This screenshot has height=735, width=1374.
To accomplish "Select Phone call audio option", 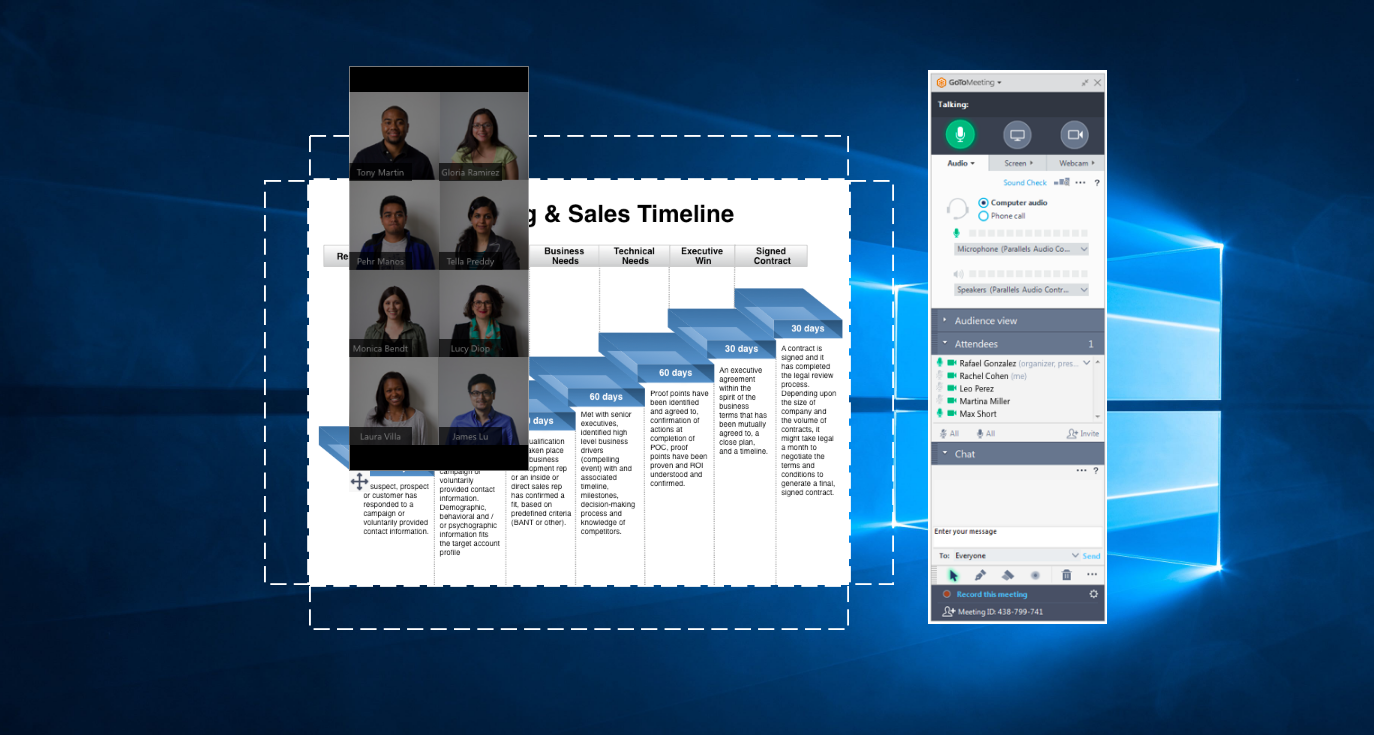I will click(1002, 216).
